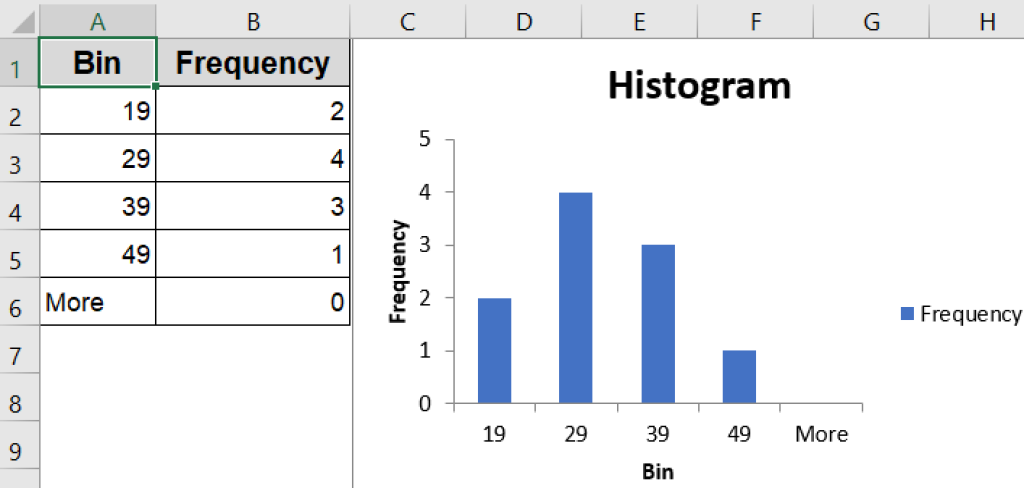Click the Frequency legend entry
This screenshot has width=1024, height=488.
960,314
